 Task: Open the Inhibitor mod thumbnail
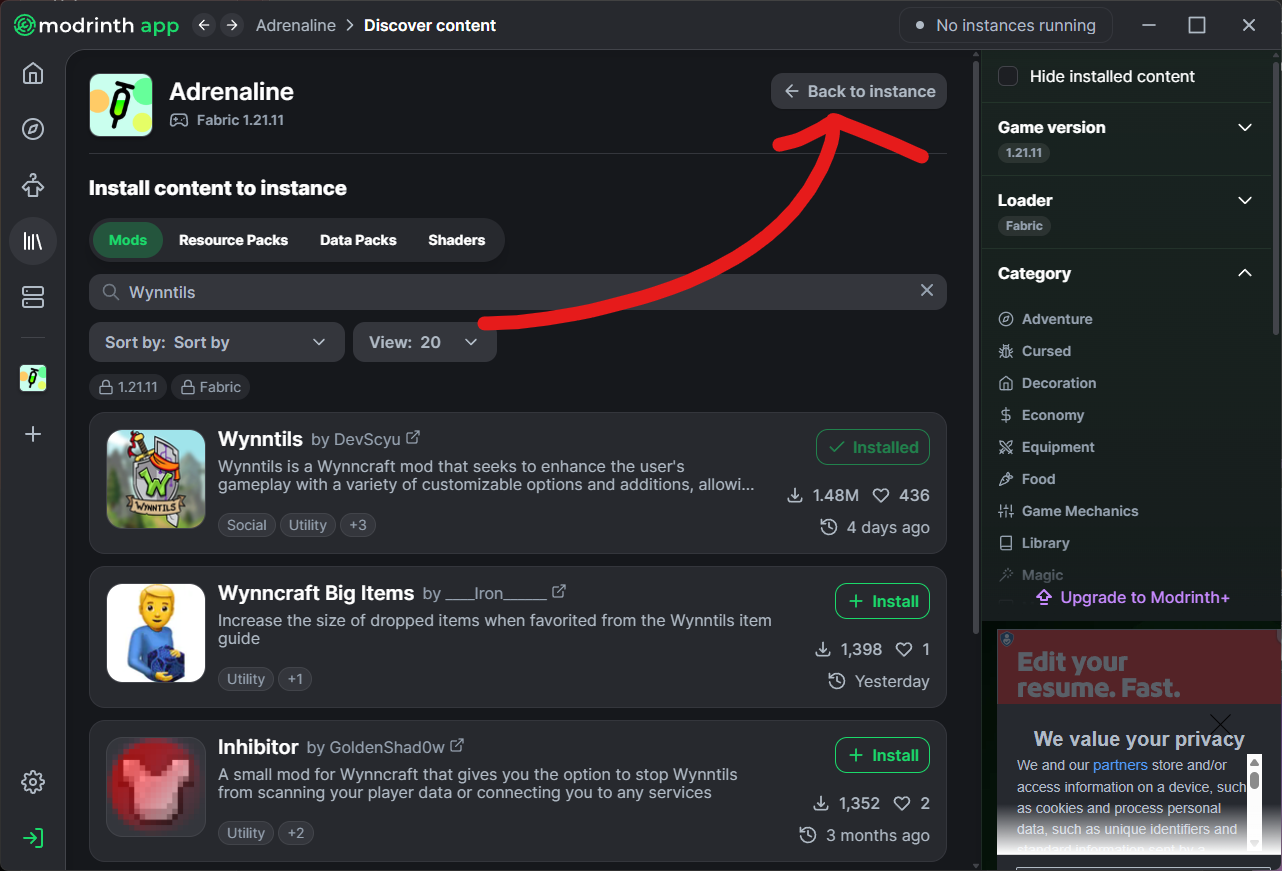pos(156,787)
